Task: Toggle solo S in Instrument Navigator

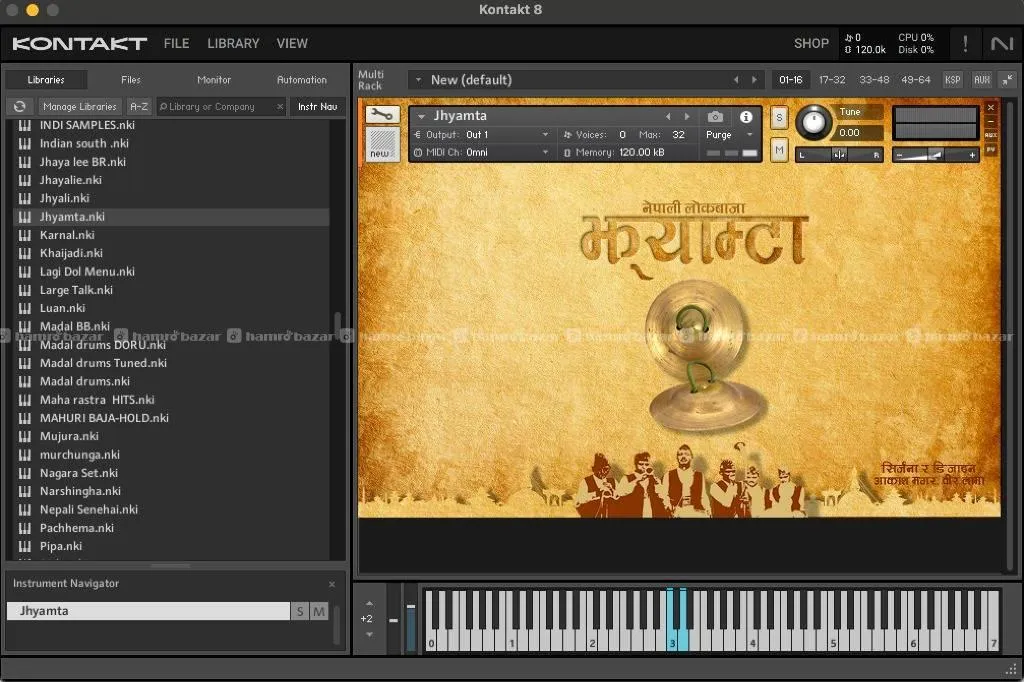Action: [x=300, y=611]
